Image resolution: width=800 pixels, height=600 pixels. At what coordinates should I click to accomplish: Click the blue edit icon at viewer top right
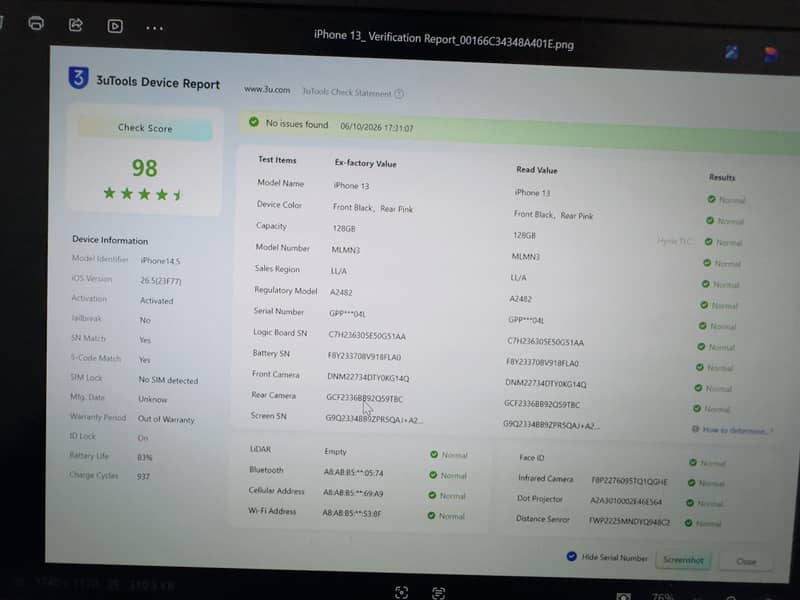pos(732,53)
